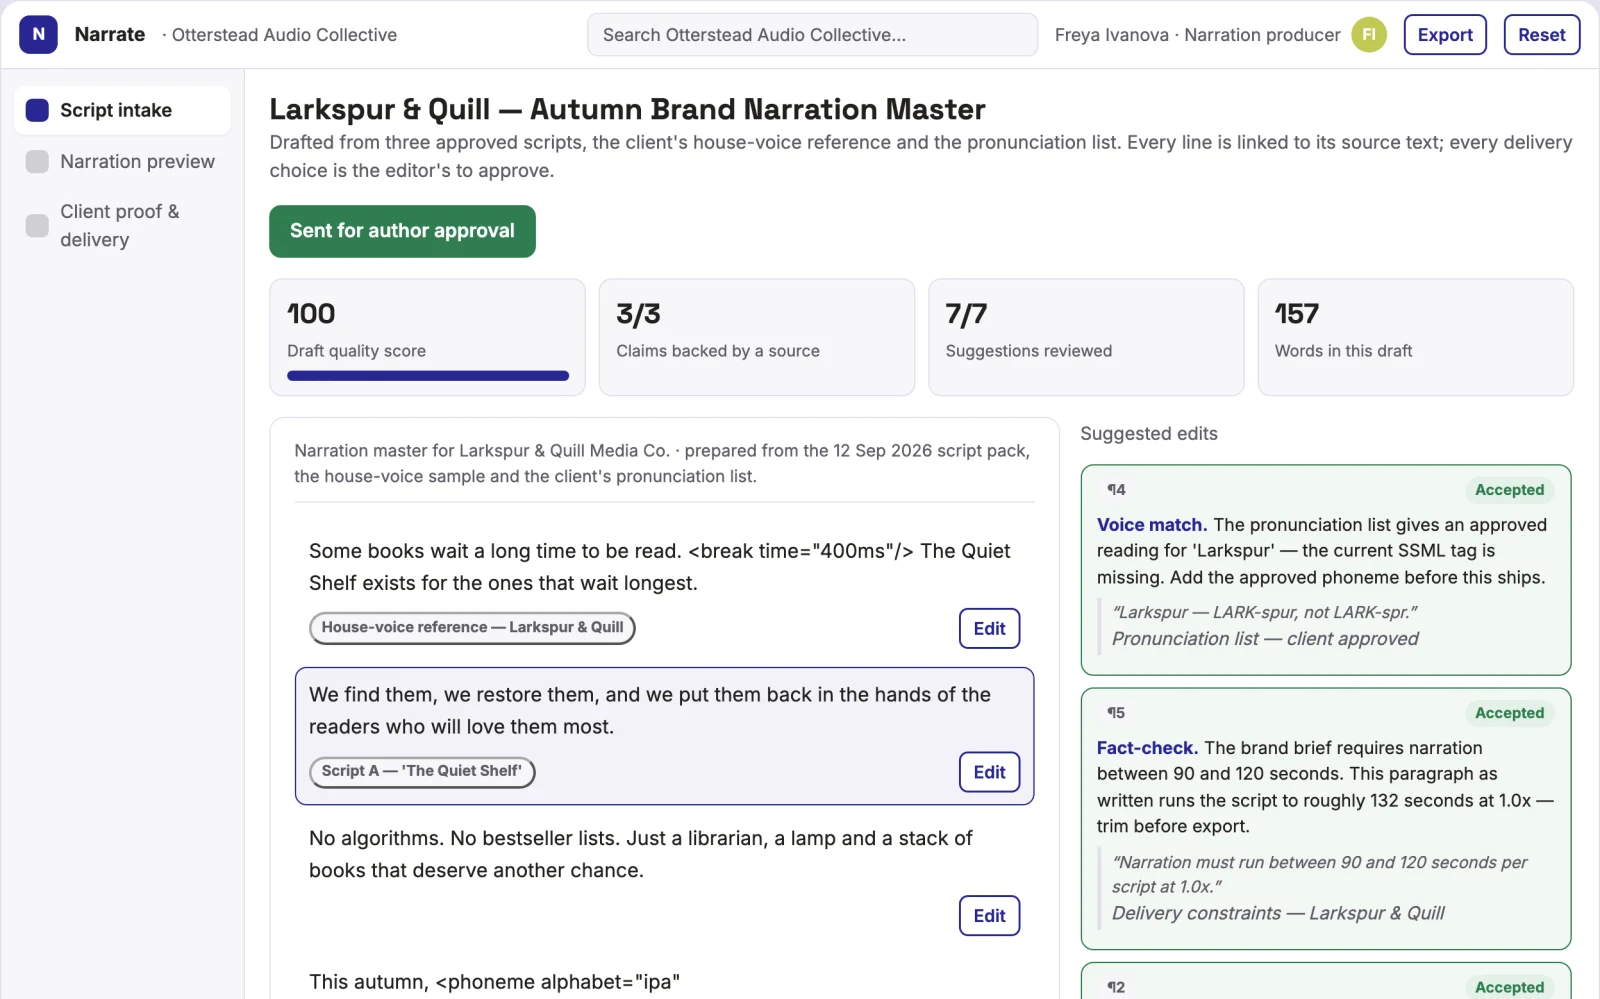Click the Larkspur & Quill master title
1600x999 pixels.
(627, 109)
